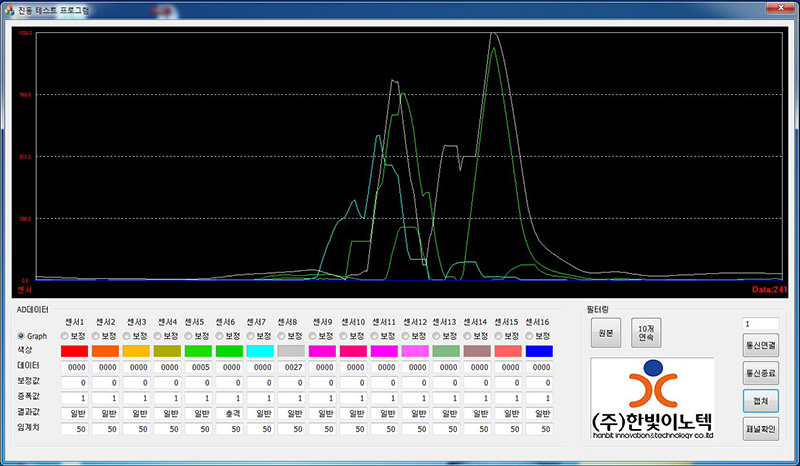This screenshot has height=466, width=800.
Task: Click the red color swatch for 센서1
Action: 75,352
